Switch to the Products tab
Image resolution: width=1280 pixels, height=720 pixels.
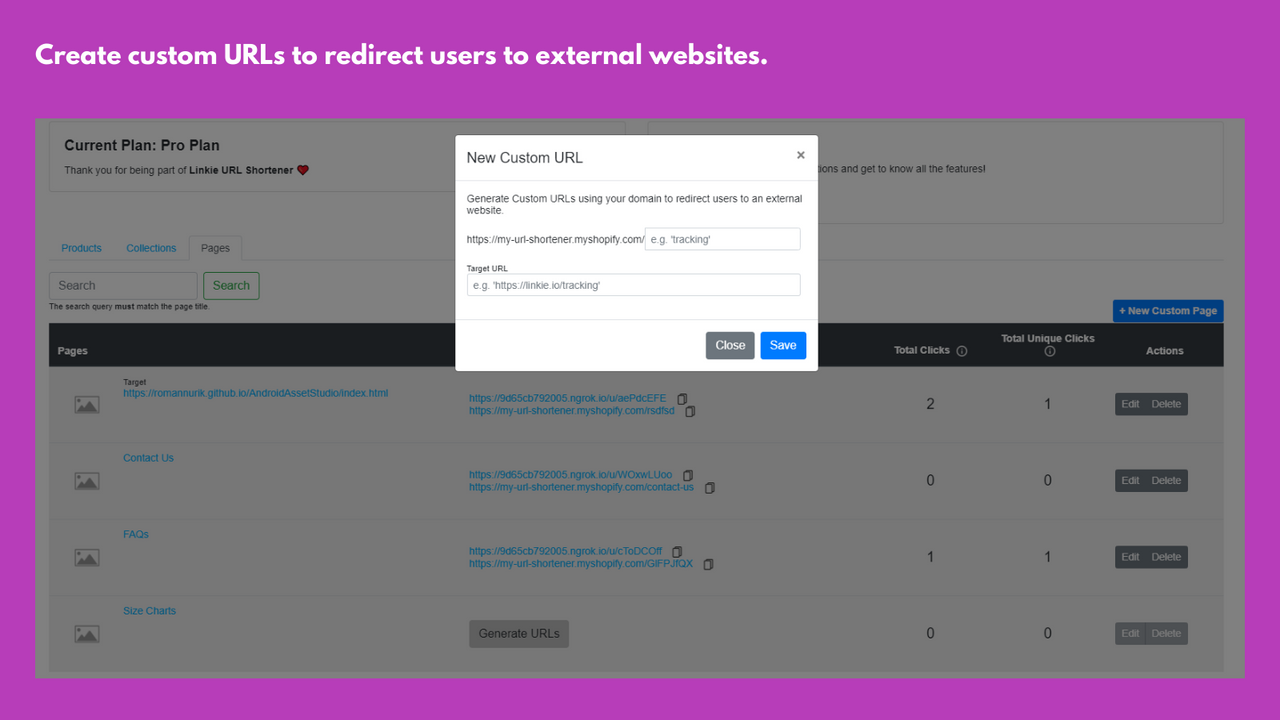pos(81,248)
